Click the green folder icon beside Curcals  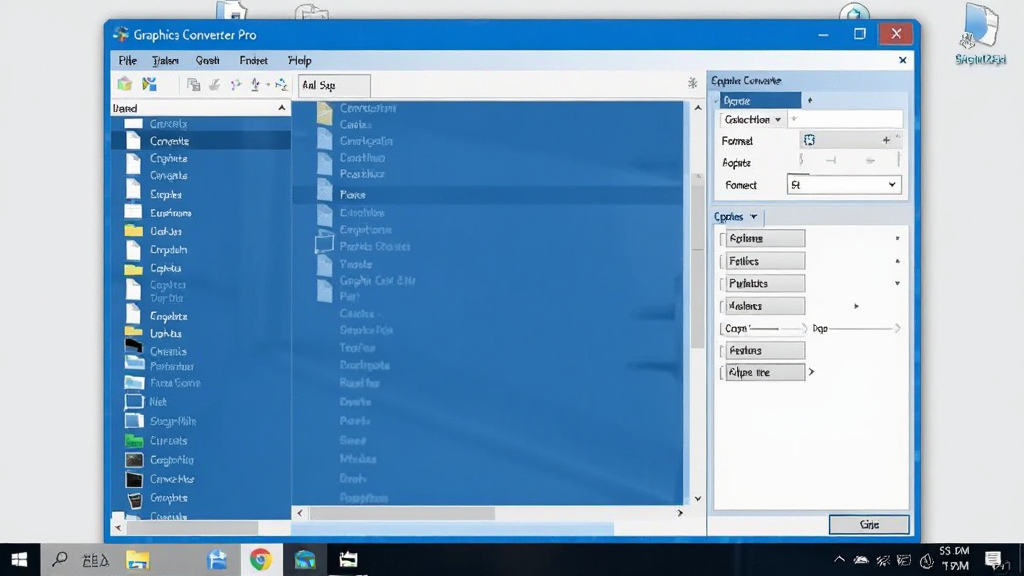click(x=134, y=440)
